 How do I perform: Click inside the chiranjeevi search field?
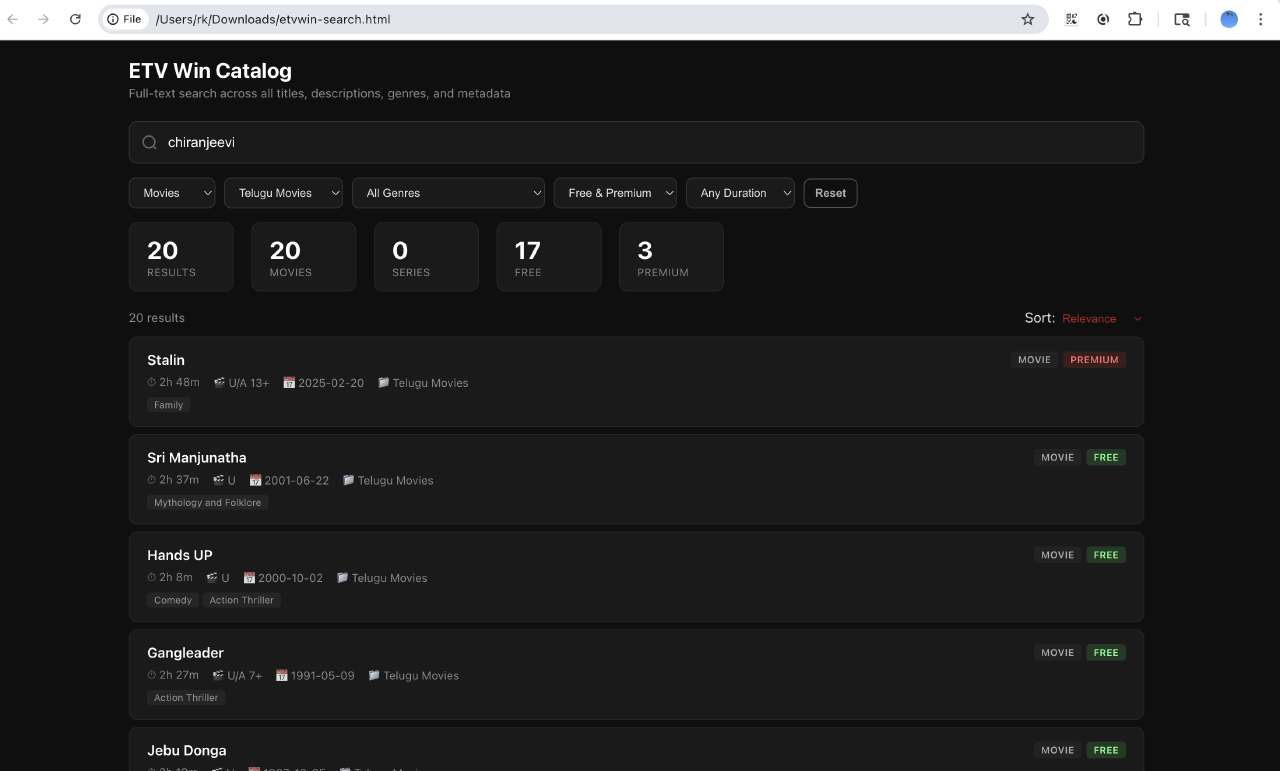pyautogui.click(x=400, y=142)
